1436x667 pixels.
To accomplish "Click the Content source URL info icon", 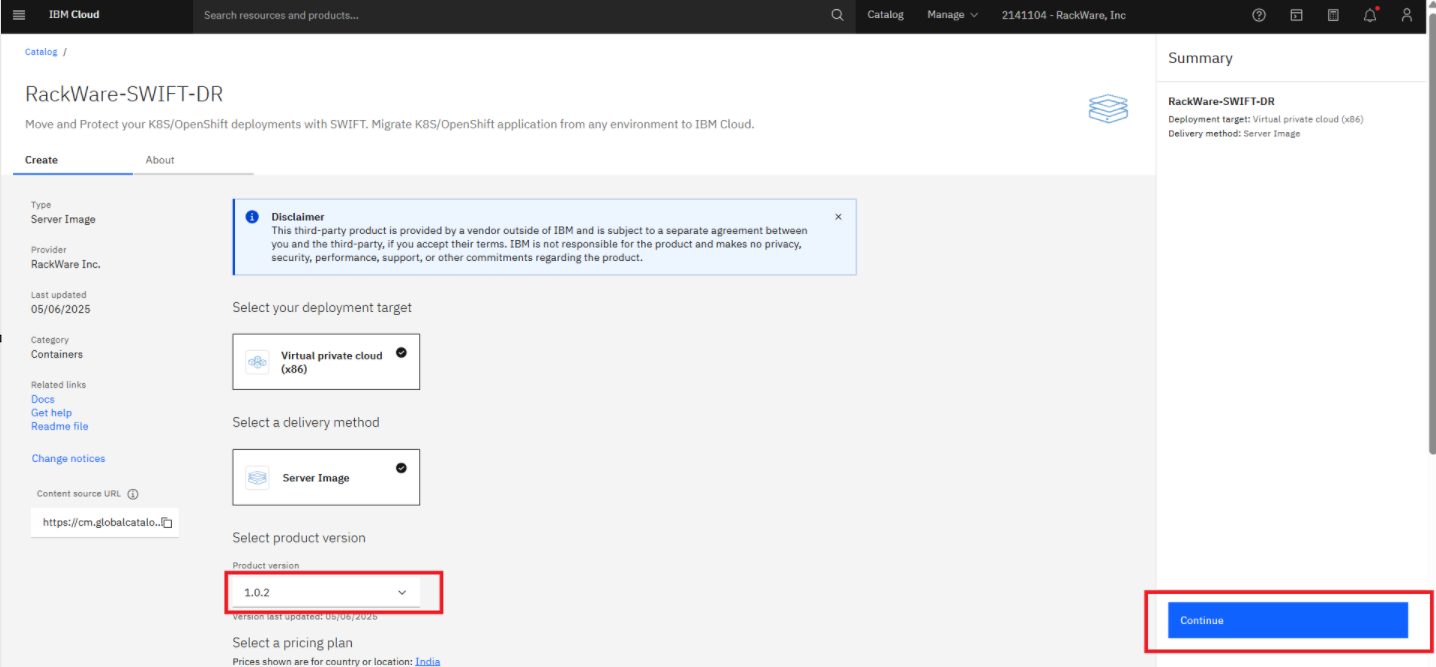I will pyautogui.click(x=133, y=494).
